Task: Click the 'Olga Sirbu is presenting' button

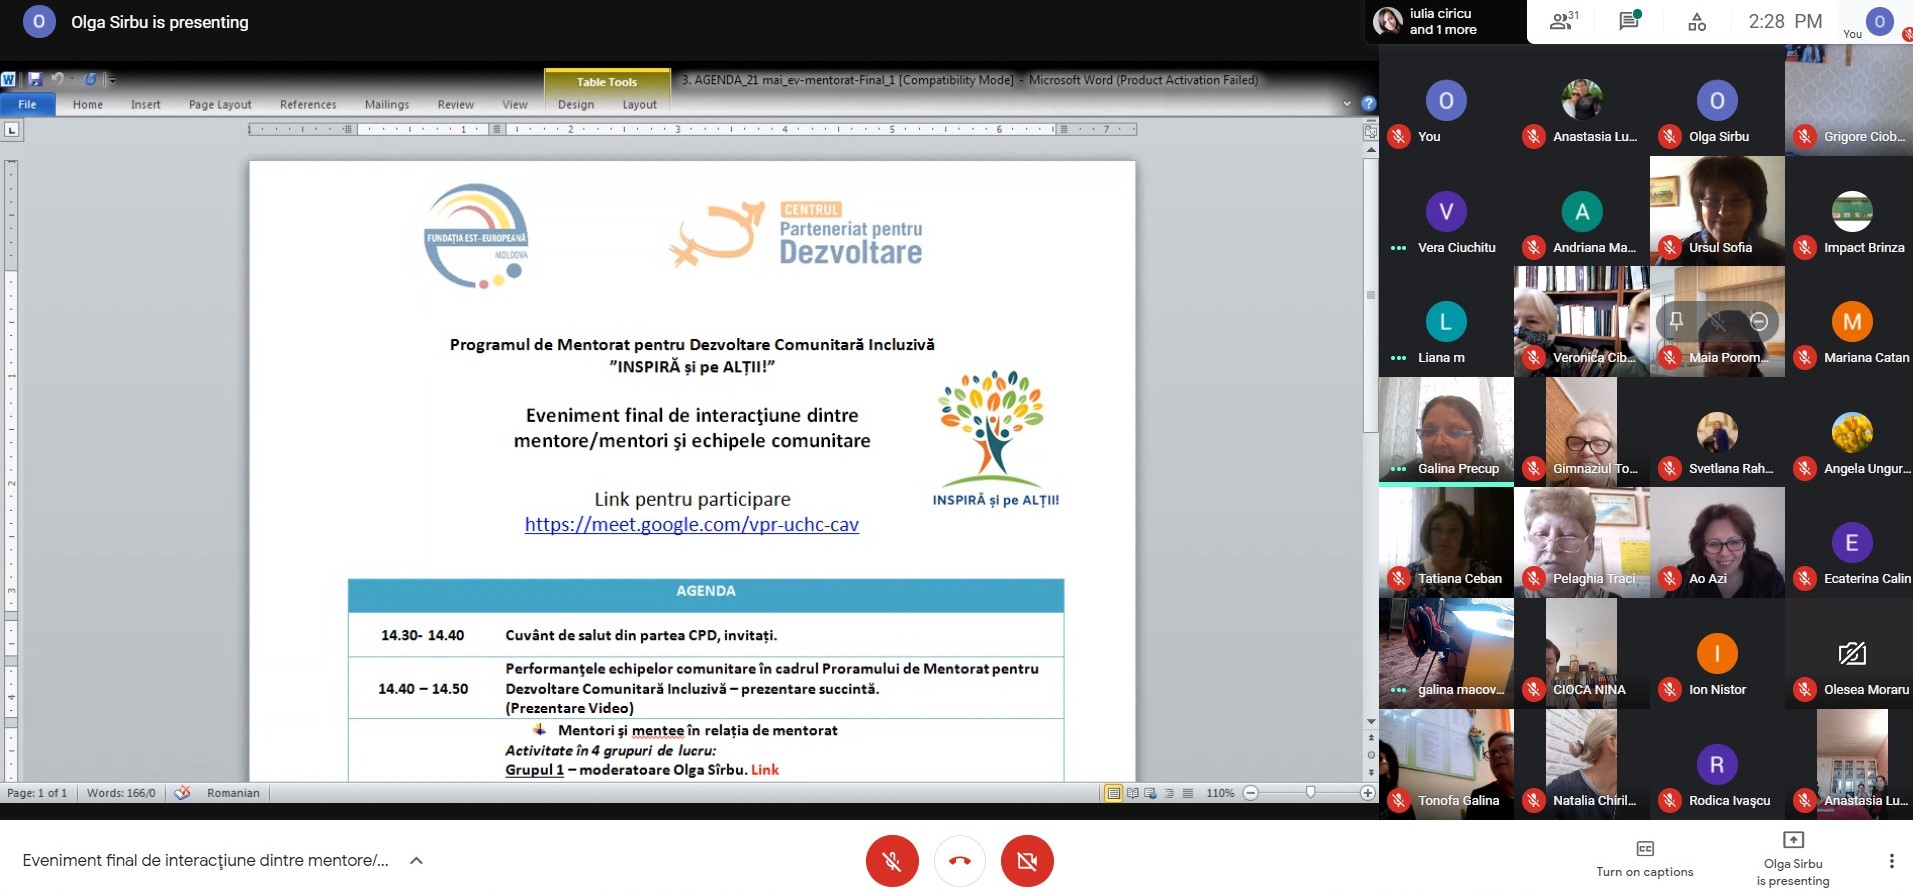Action: tap(1793, 859)
